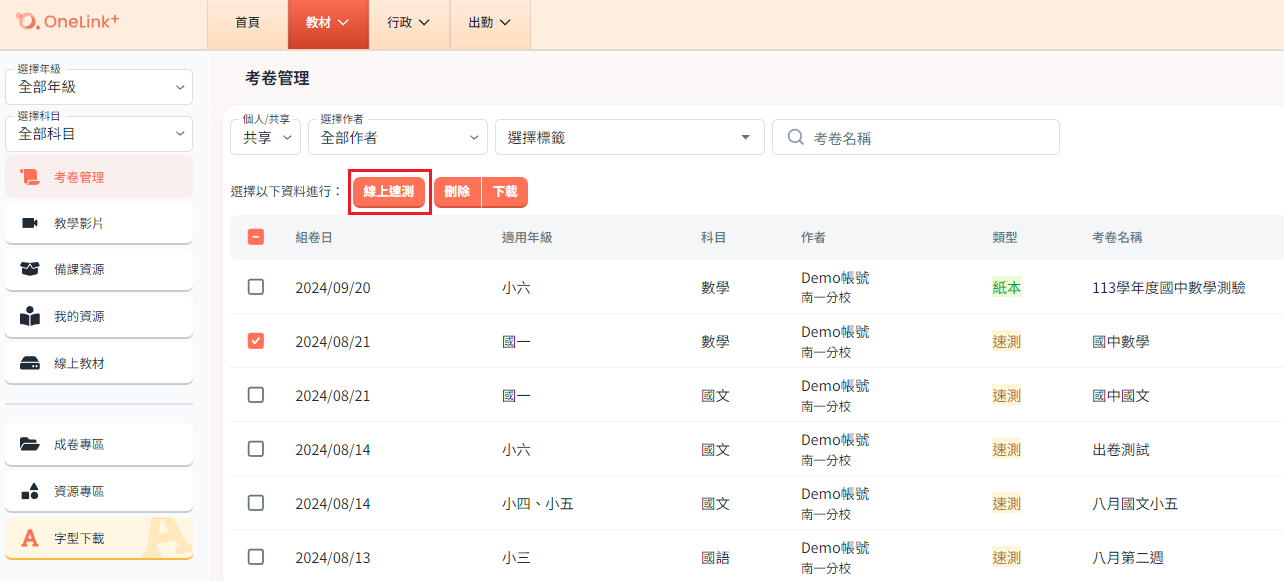
Task: Click the 備課資源 open box icon
Action: pyautogui.click(x=29, y=269)
